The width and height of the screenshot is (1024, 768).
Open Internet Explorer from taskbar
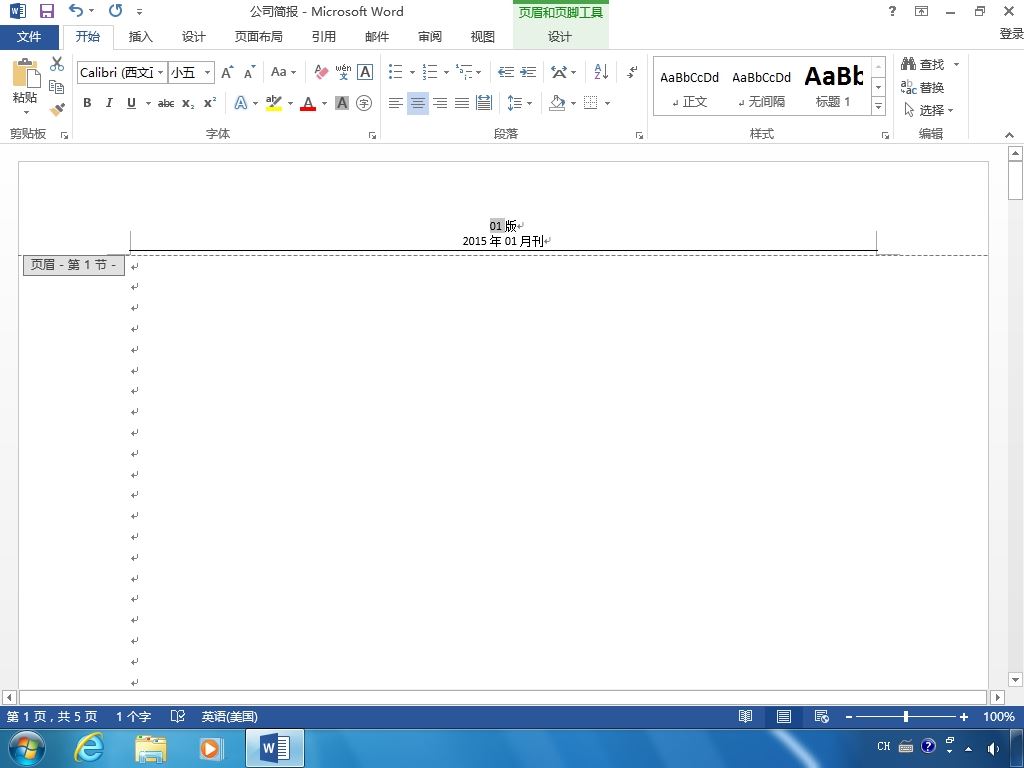(89, 746)
